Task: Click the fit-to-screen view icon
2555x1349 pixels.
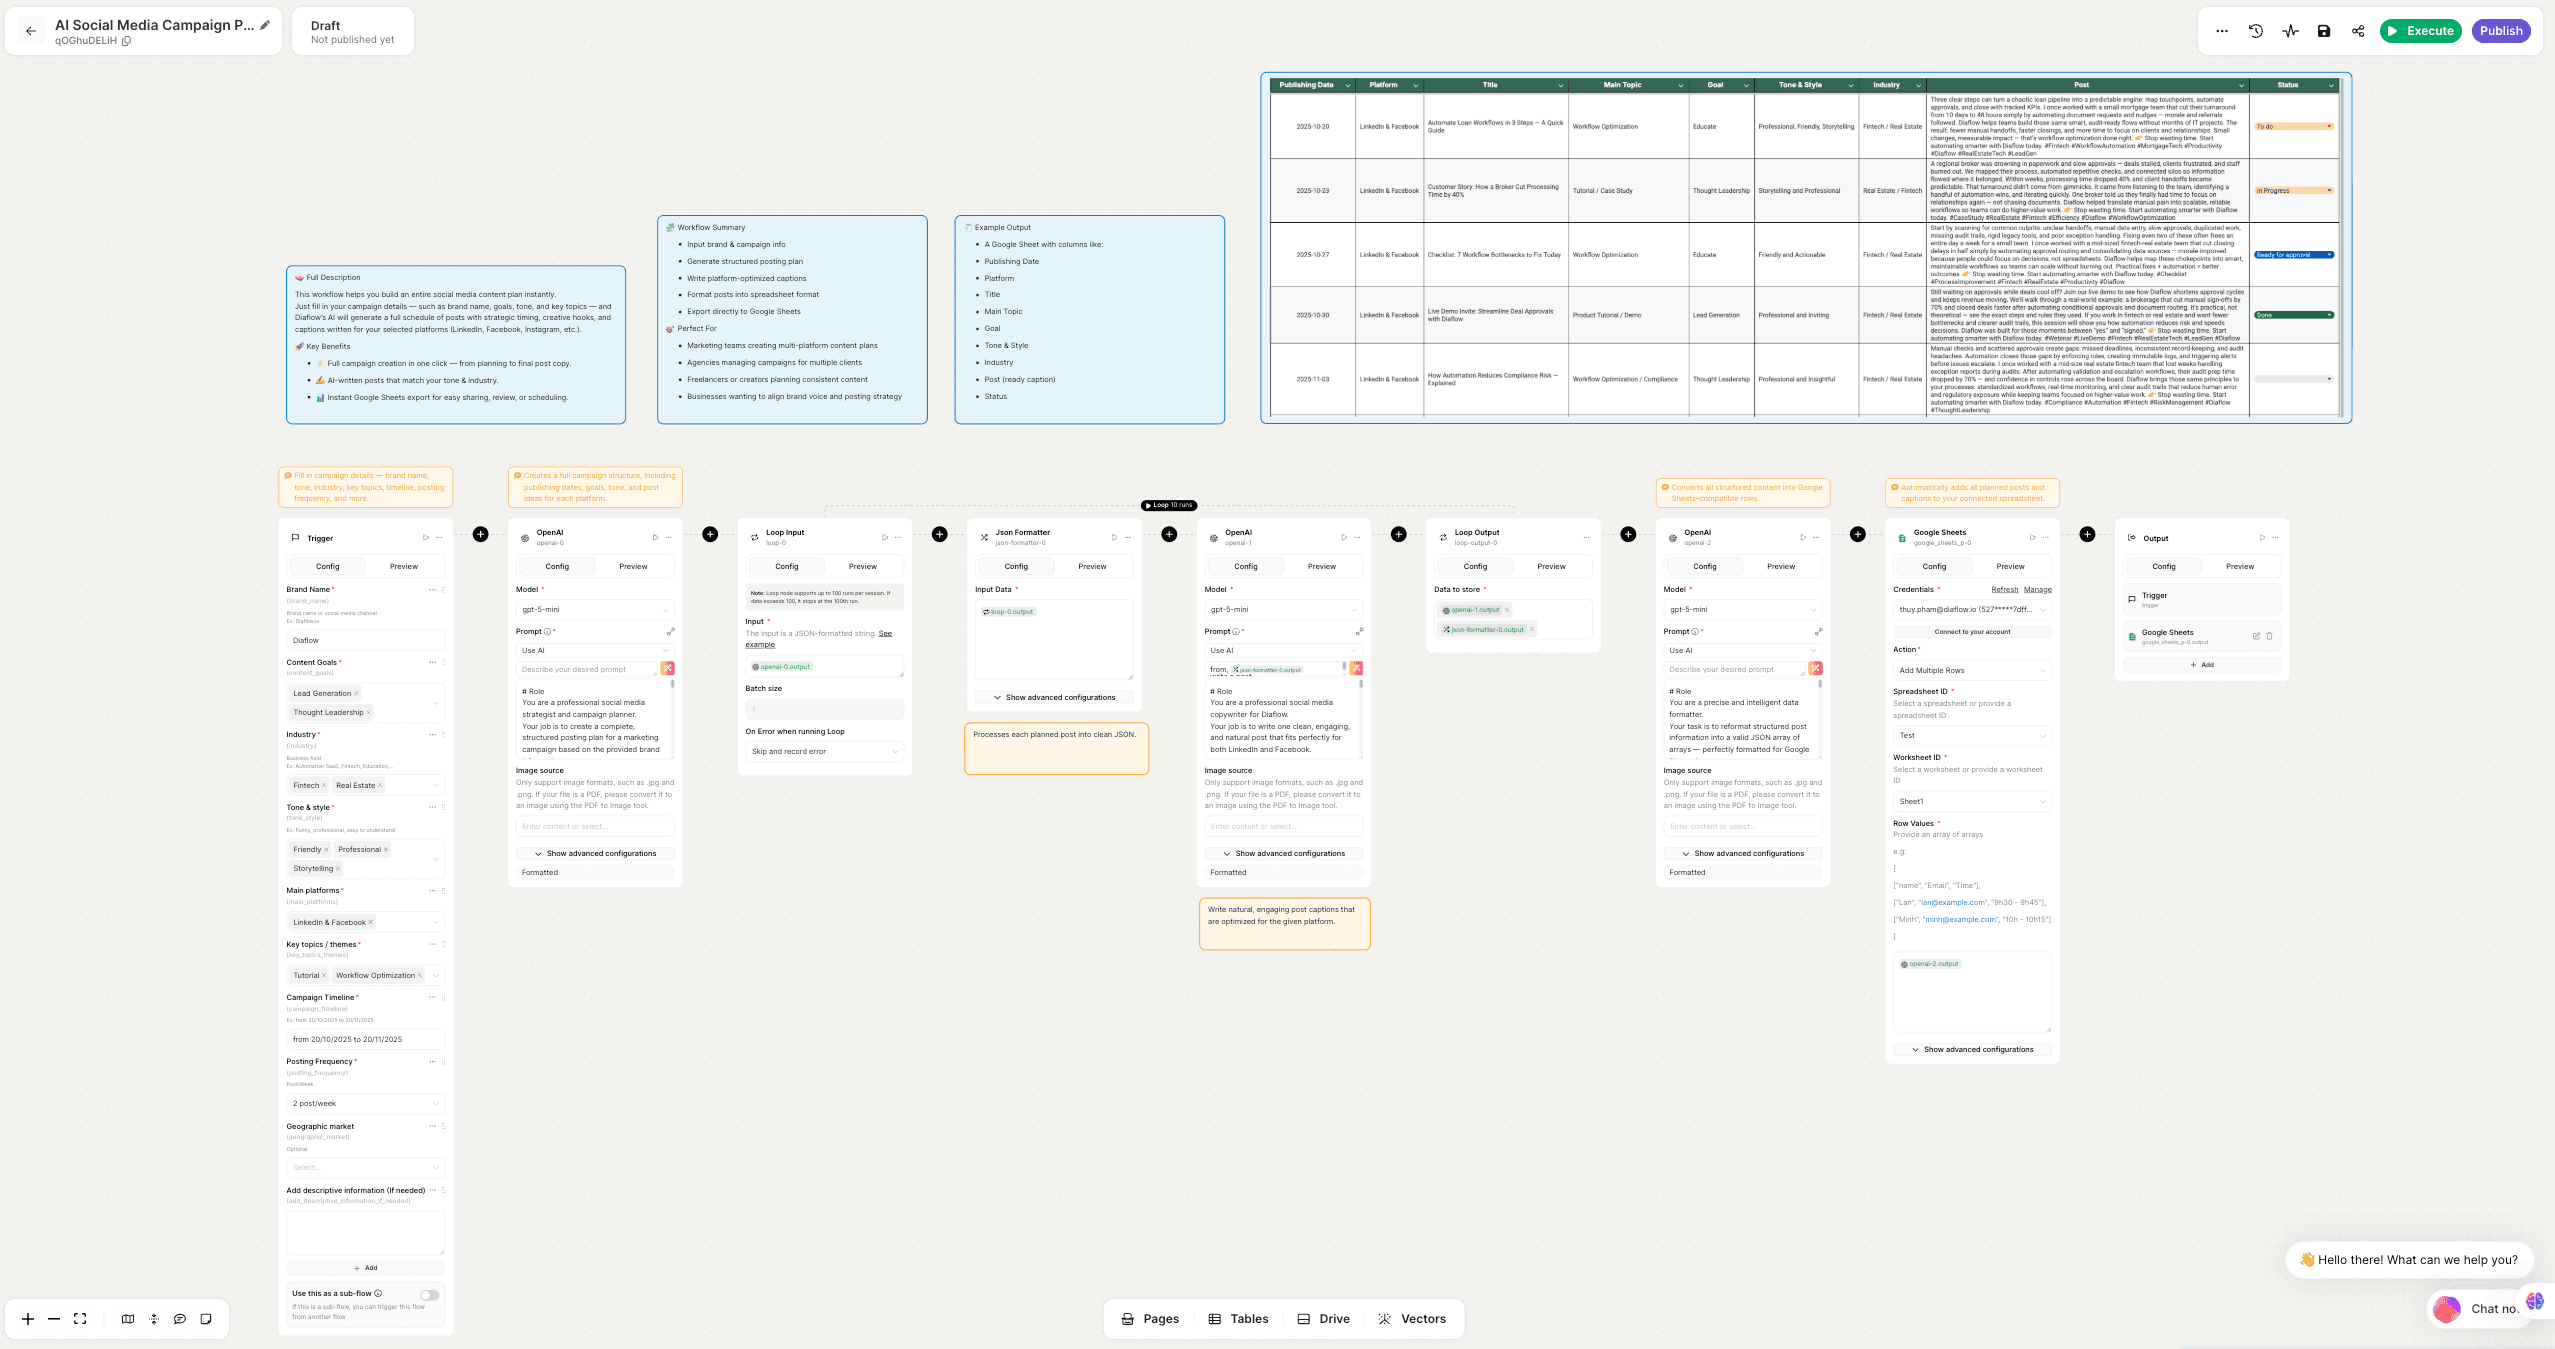Action: (x=81, y=1319)
